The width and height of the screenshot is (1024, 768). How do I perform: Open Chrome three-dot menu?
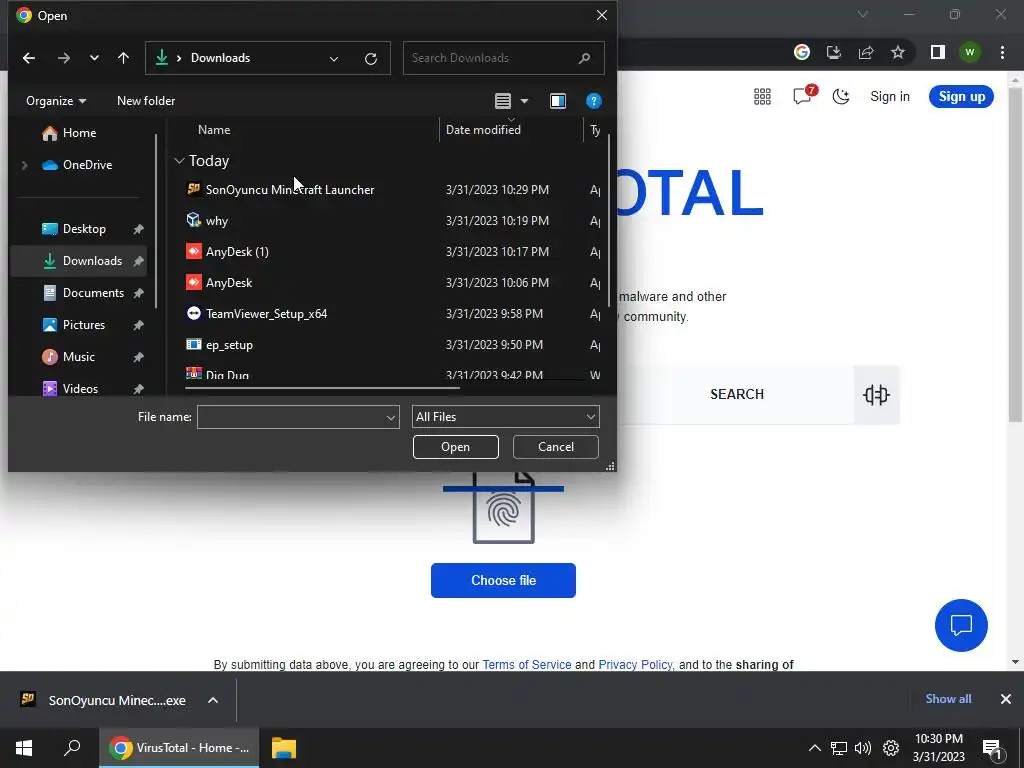coord(1002,52)
